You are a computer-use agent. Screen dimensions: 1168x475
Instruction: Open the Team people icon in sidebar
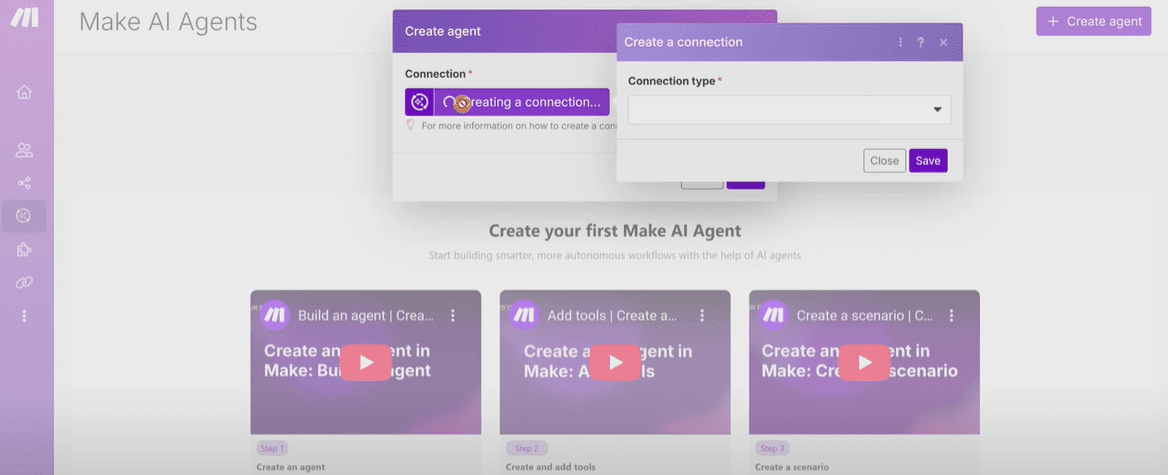[24, 150]
